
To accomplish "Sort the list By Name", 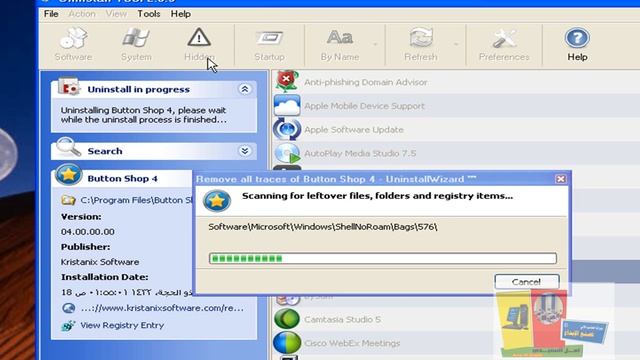I will [x=340, y=44].
